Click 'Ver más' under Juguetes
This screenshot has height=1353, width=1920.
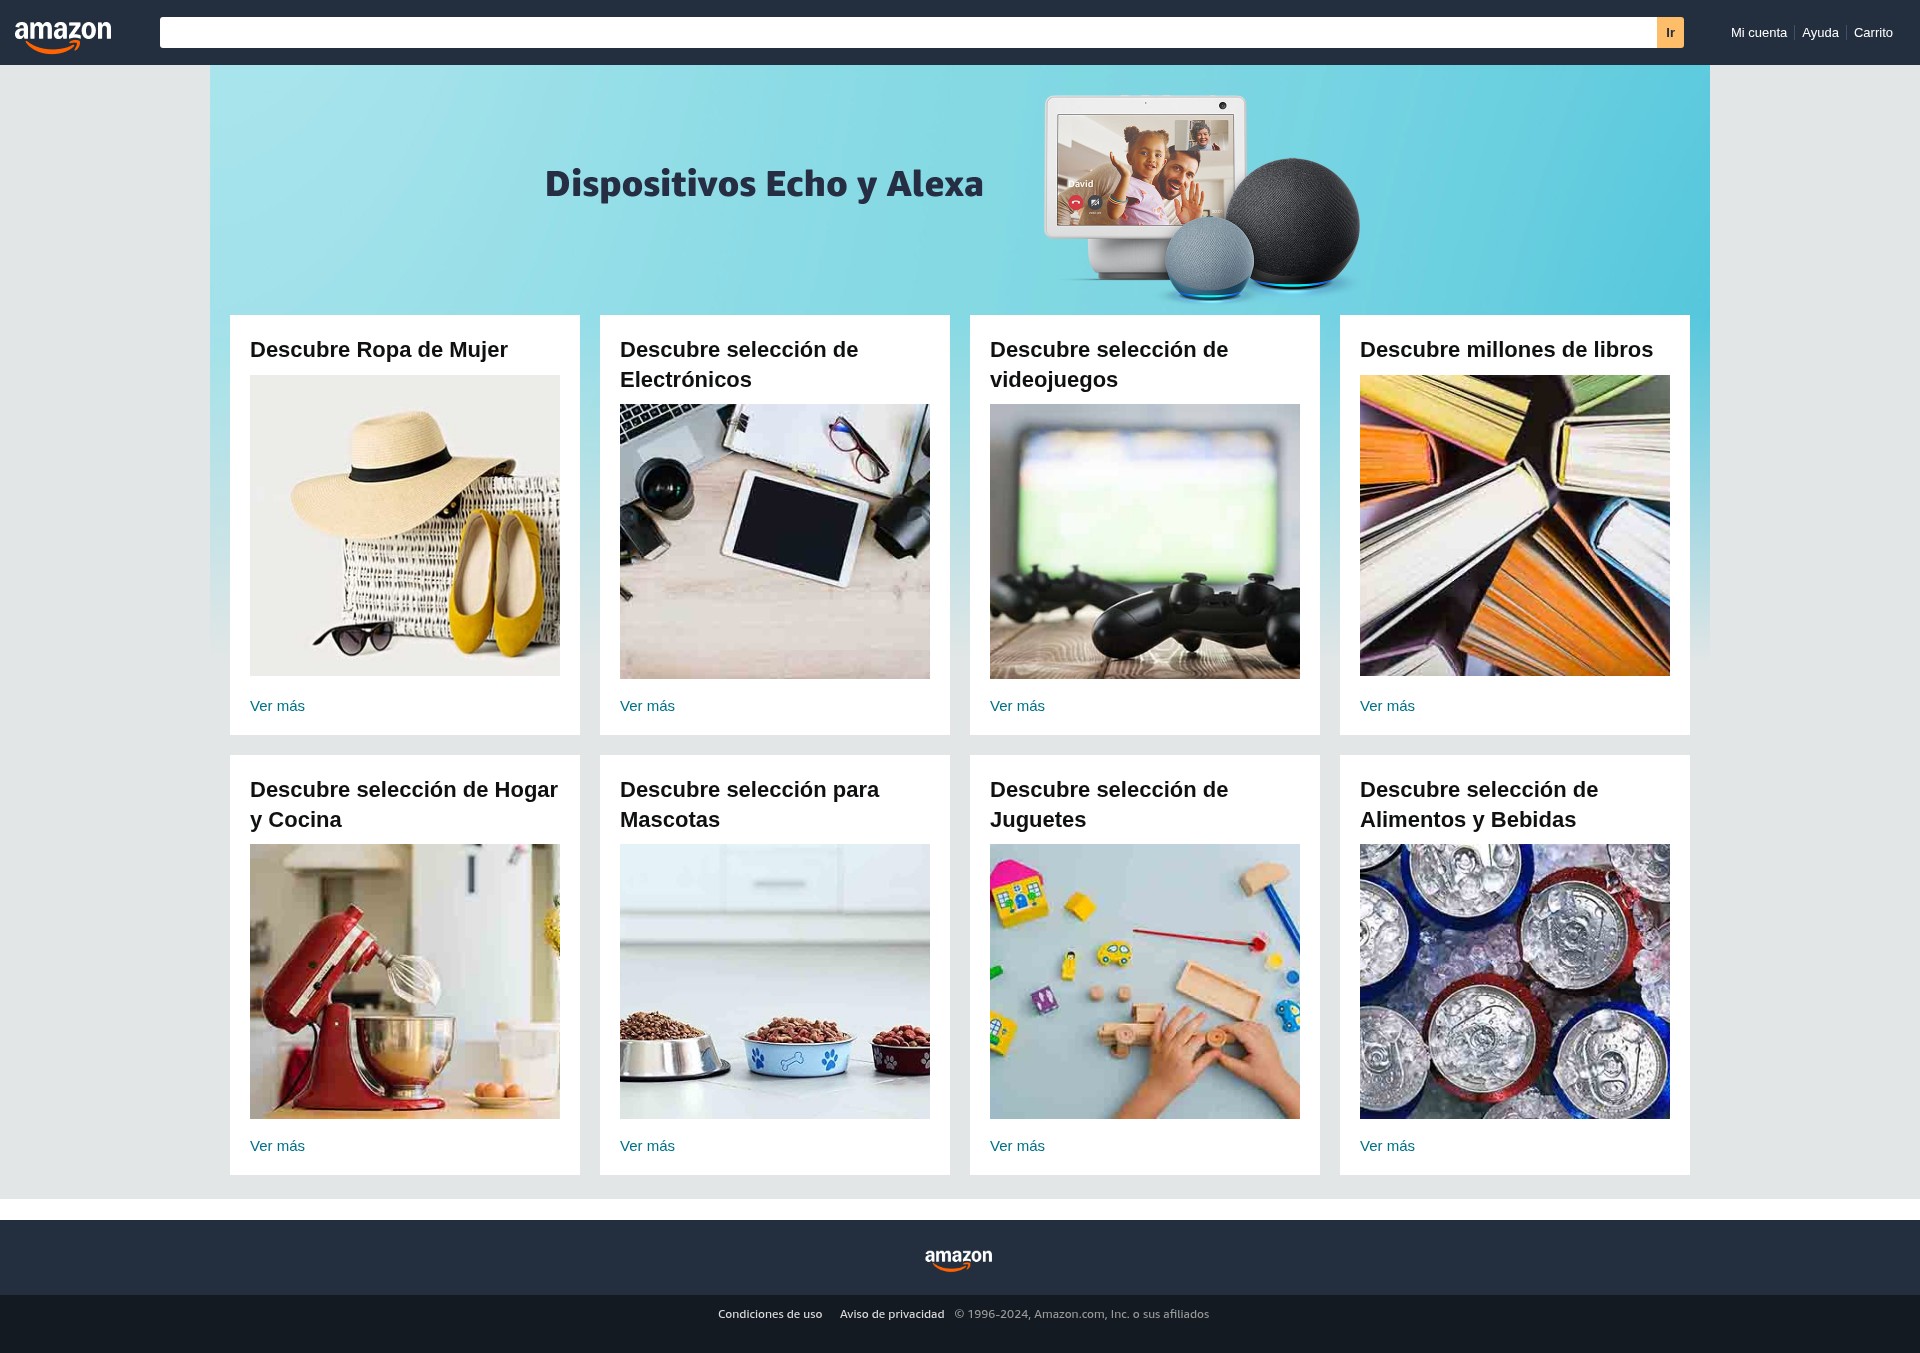(1017, 1146)
